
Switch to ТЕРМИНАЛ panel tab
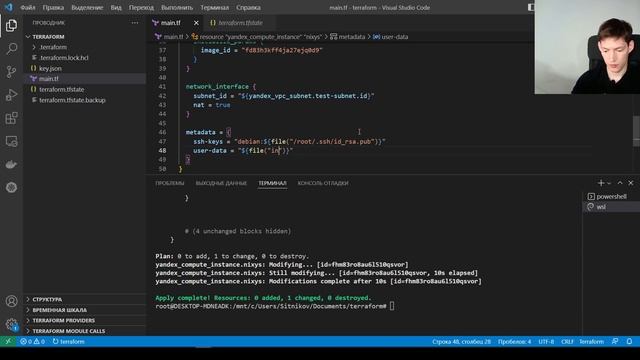[272, 183]
